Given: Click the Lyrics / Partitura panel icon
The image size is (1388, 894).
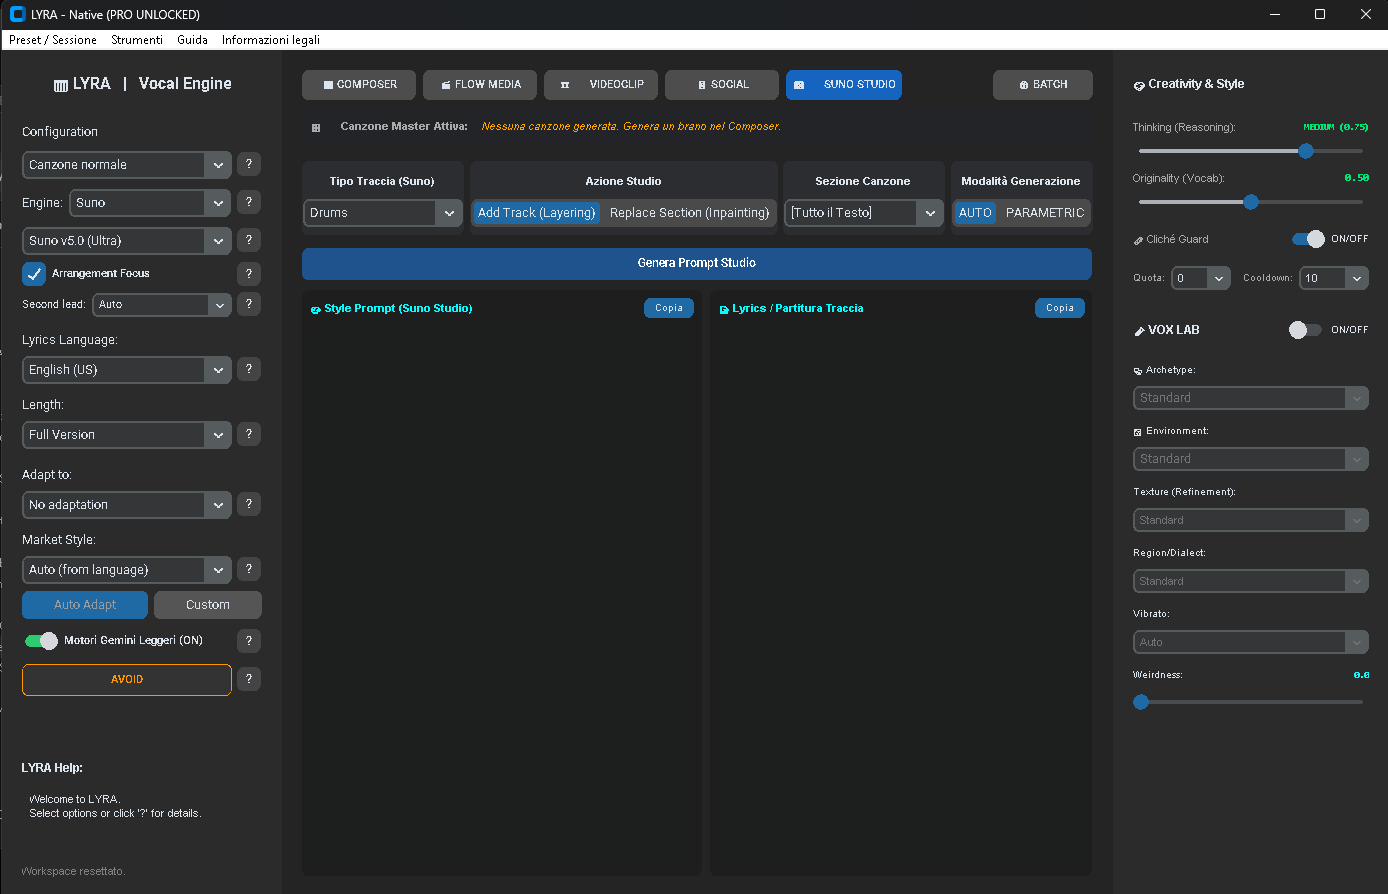Looking at the screenshot, I should click(724, 309).
